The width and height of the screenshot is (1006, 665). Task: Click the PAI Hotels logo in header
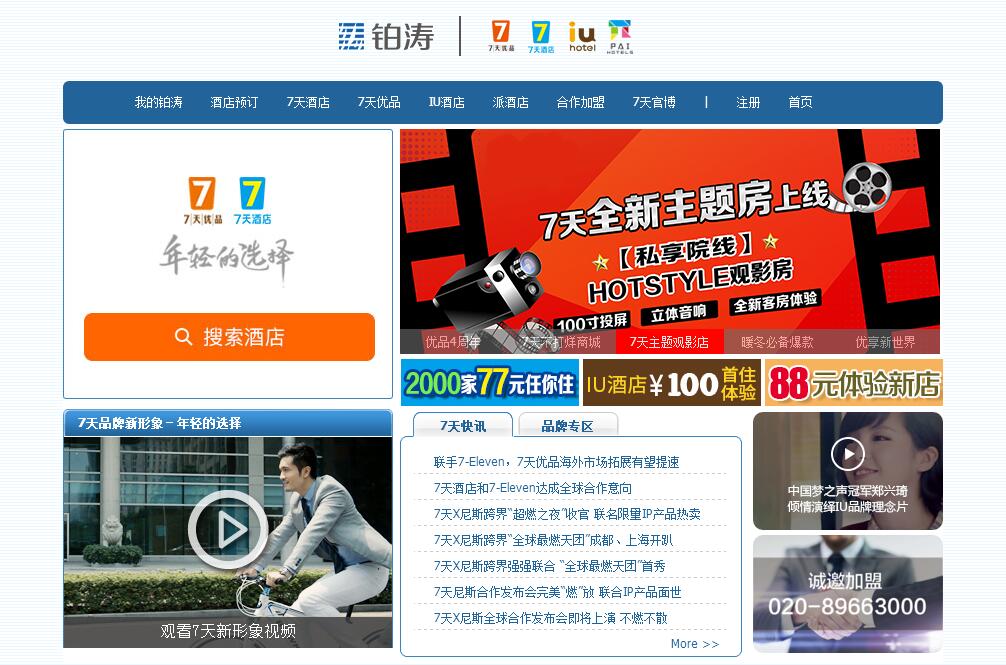620,36
